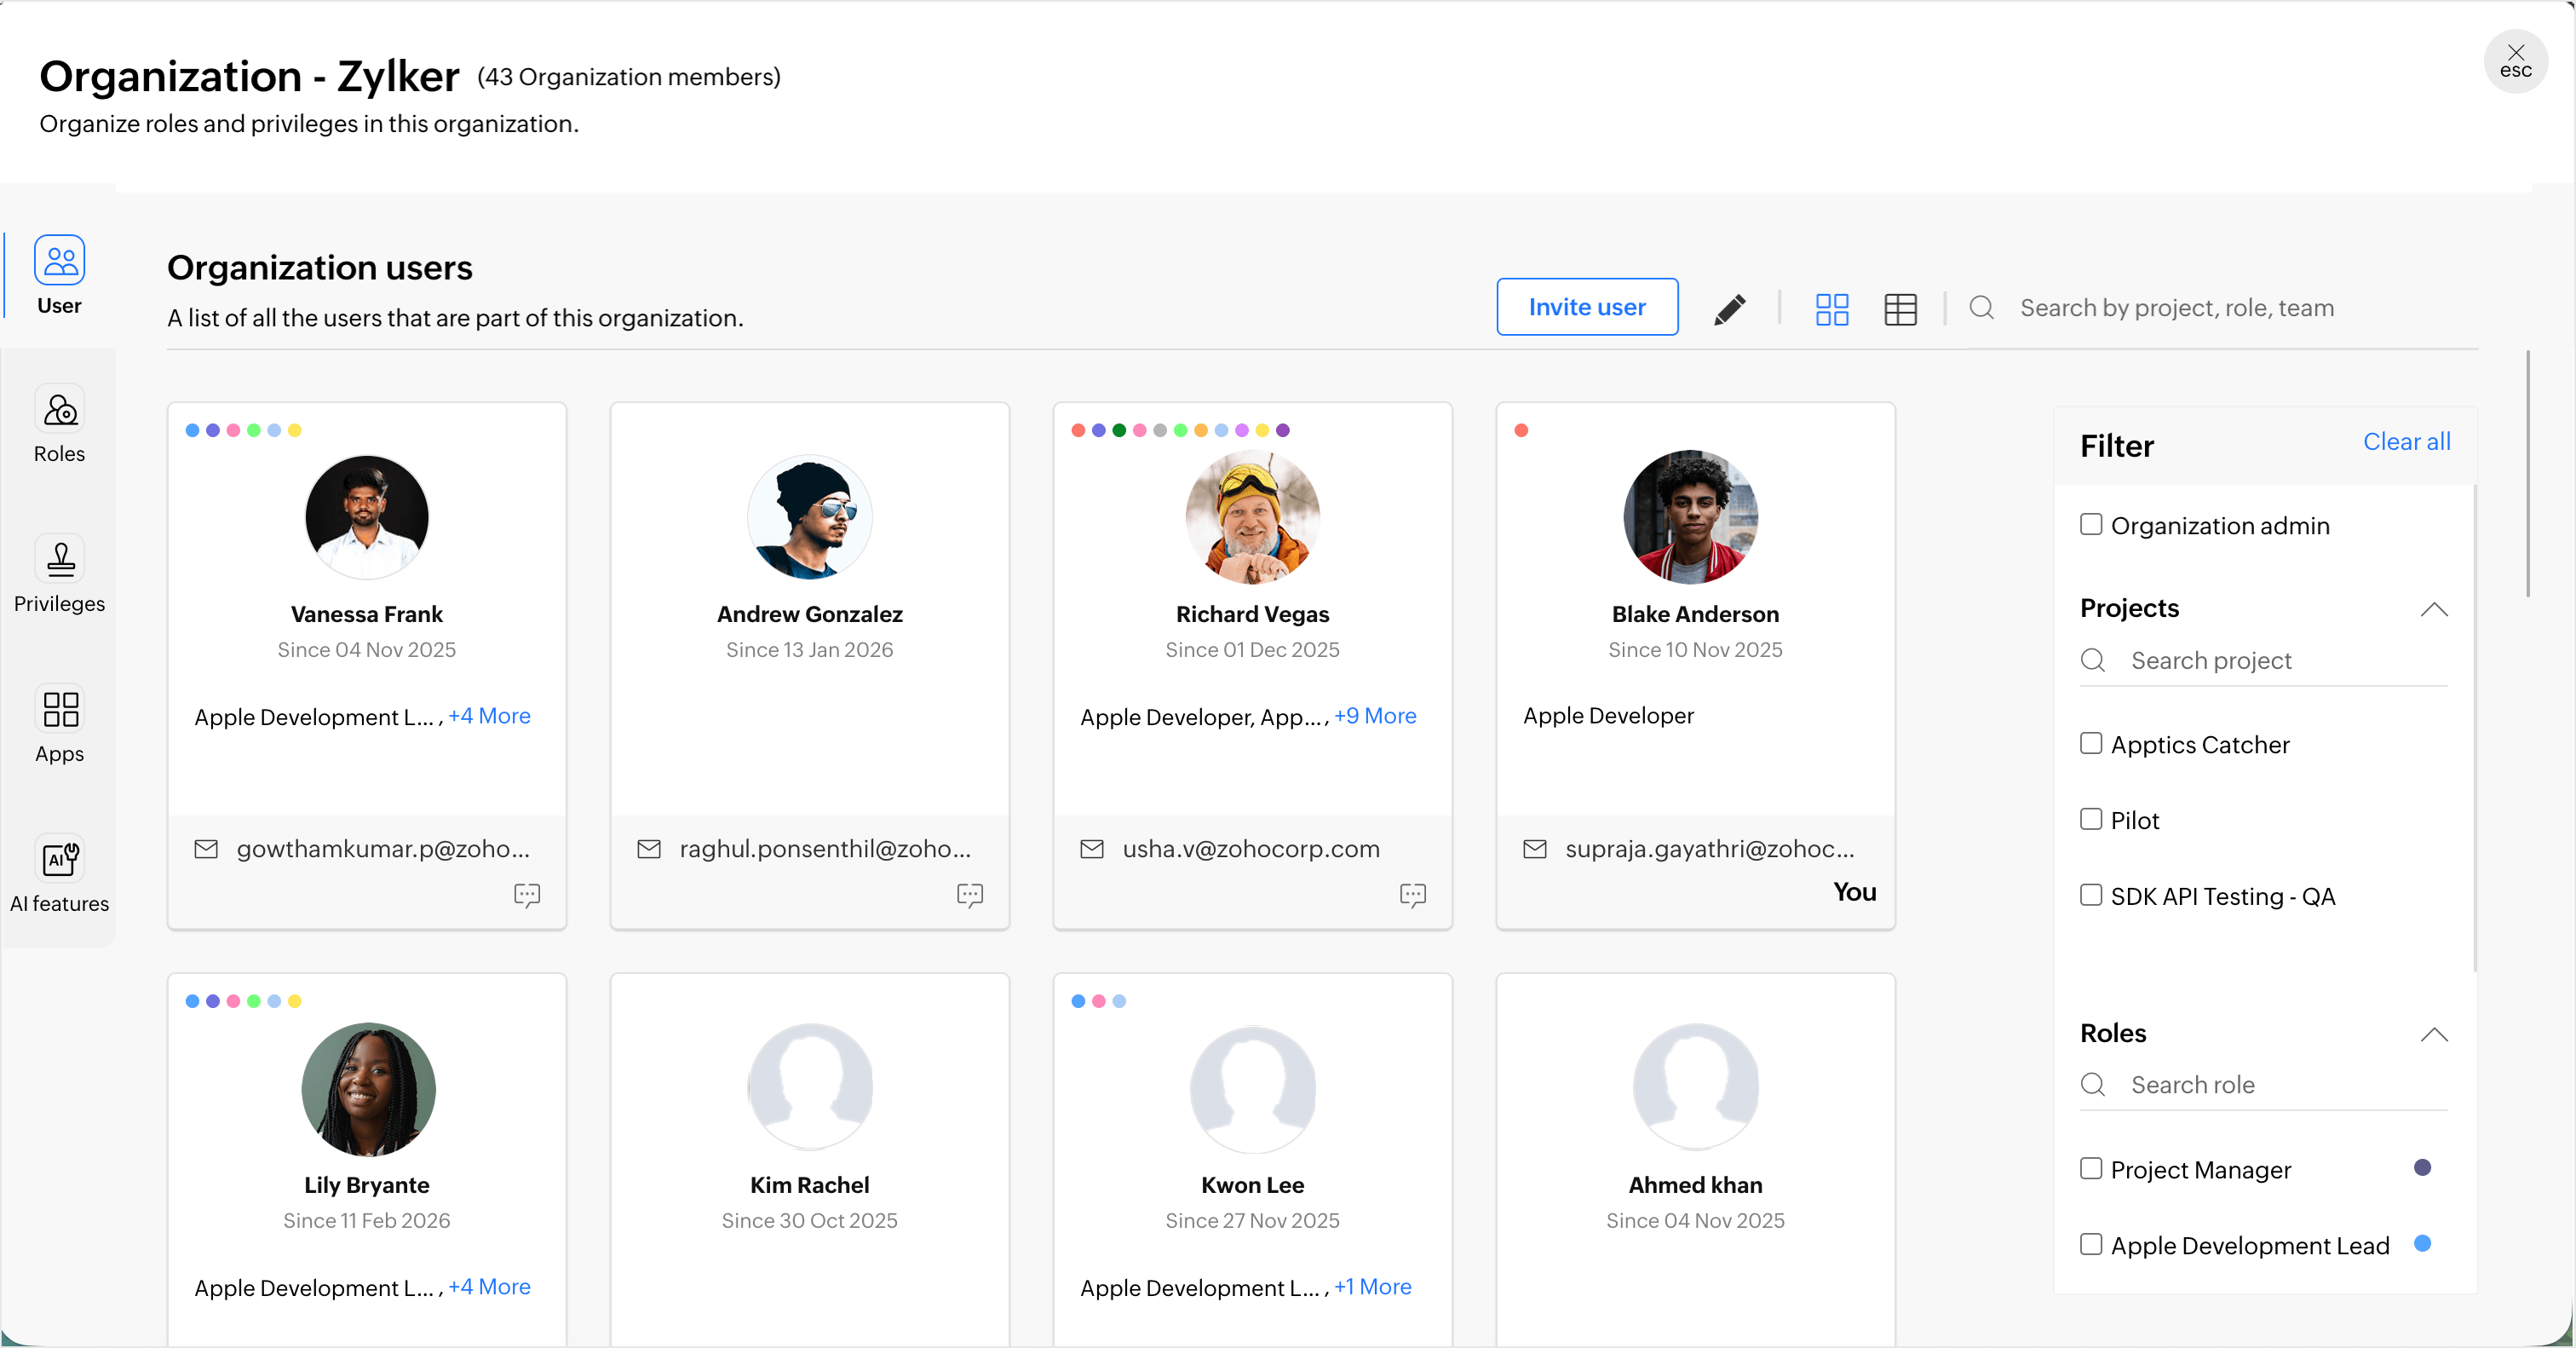Enable the Apptics Catcher project filter
The image size is (2576, 1348).
tap(2090, 744)
